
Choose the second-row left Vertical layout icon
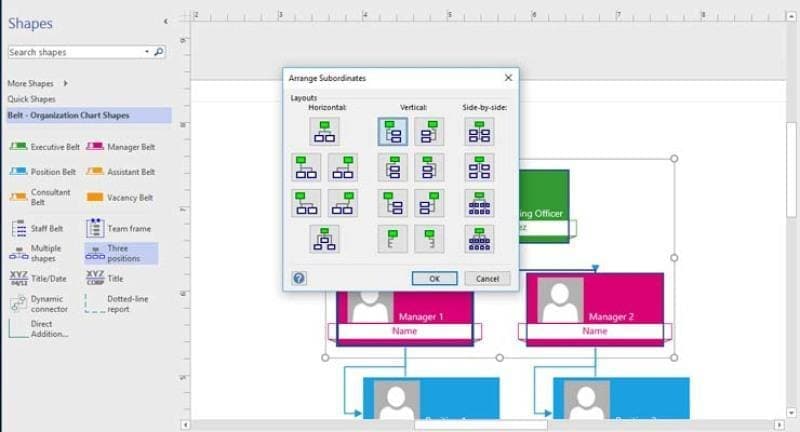click(392, 167)
